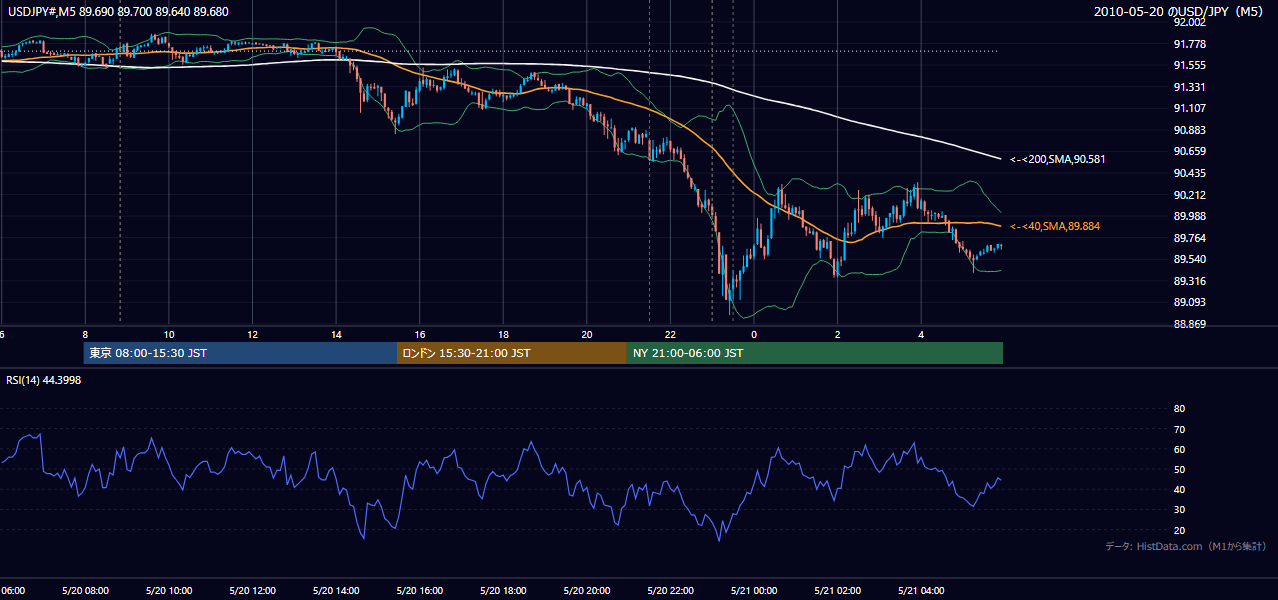Click the bottom date label 5/20 22:00

pyautogui.click(x=670, y=590)
